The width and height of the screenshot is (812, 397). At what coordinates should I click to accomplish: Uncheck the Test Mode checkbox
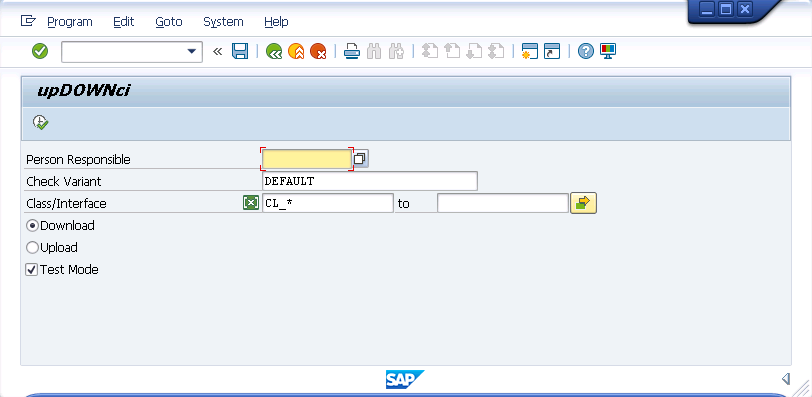coord(32,270)
